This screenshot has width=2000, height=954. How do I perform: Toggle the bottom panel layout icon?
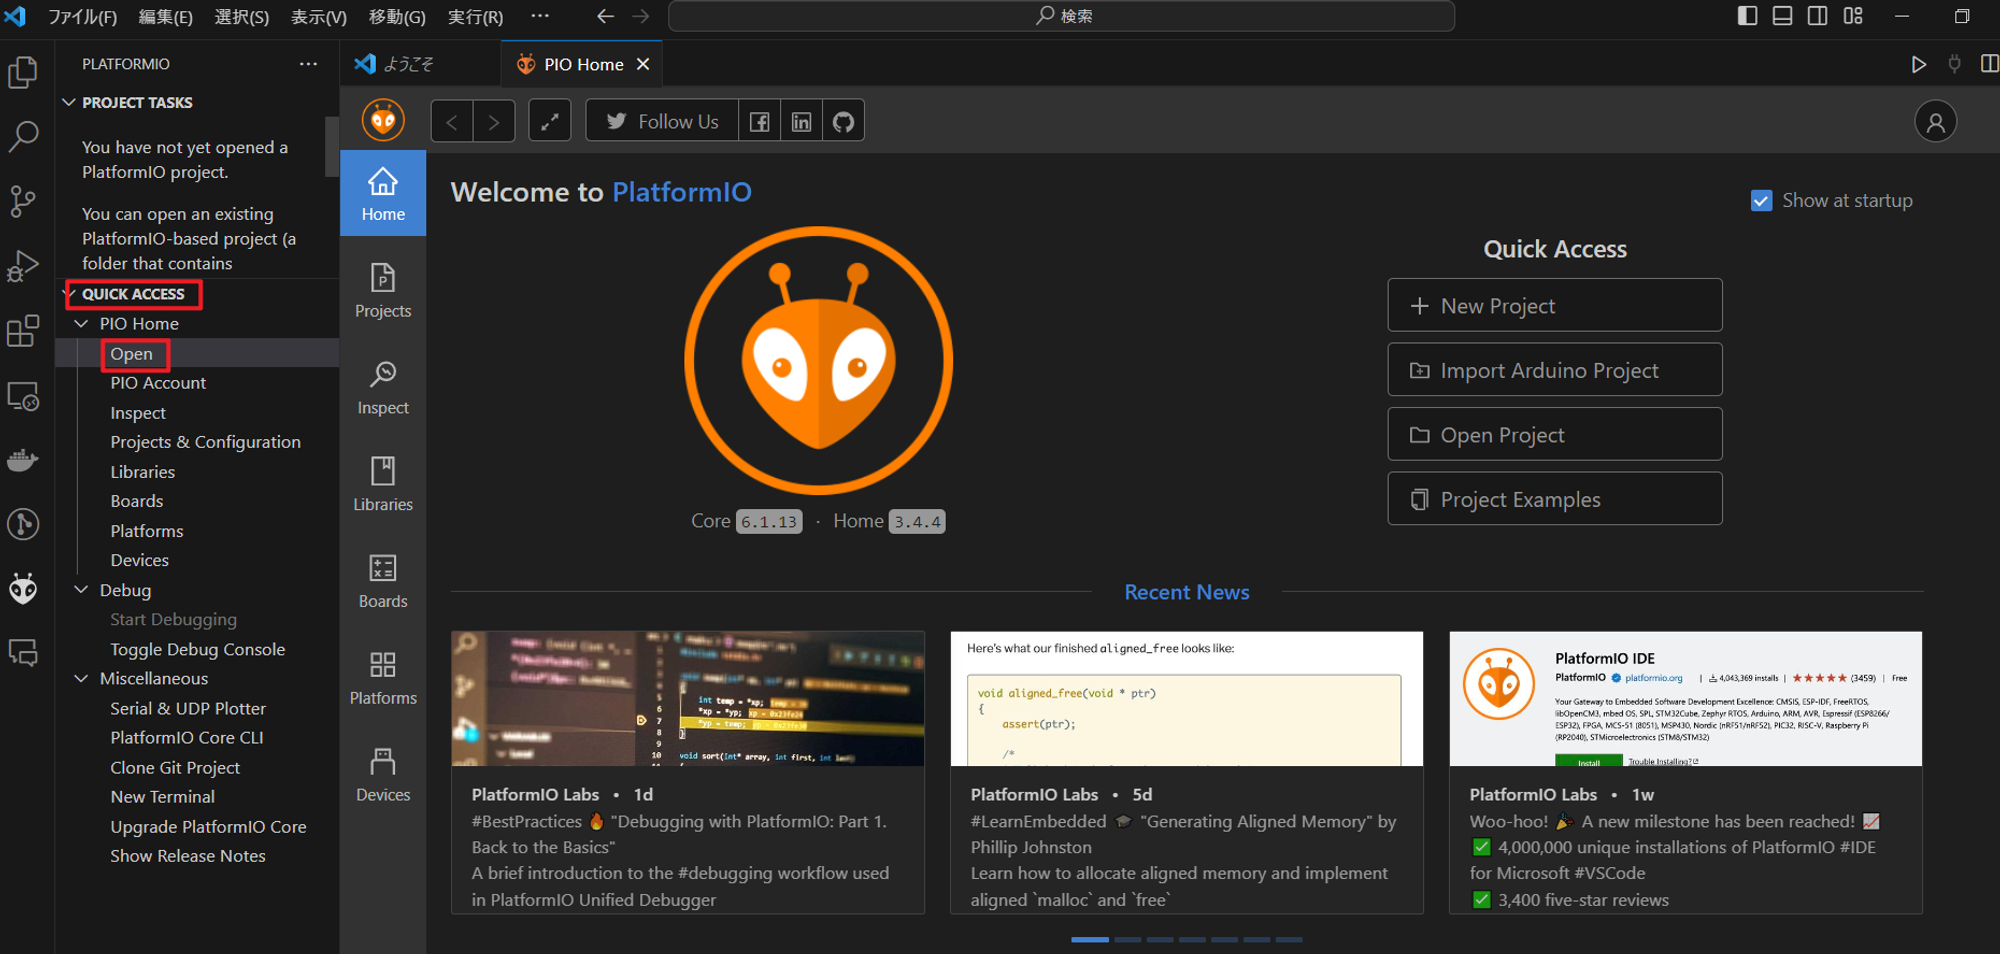[1782, 16]
